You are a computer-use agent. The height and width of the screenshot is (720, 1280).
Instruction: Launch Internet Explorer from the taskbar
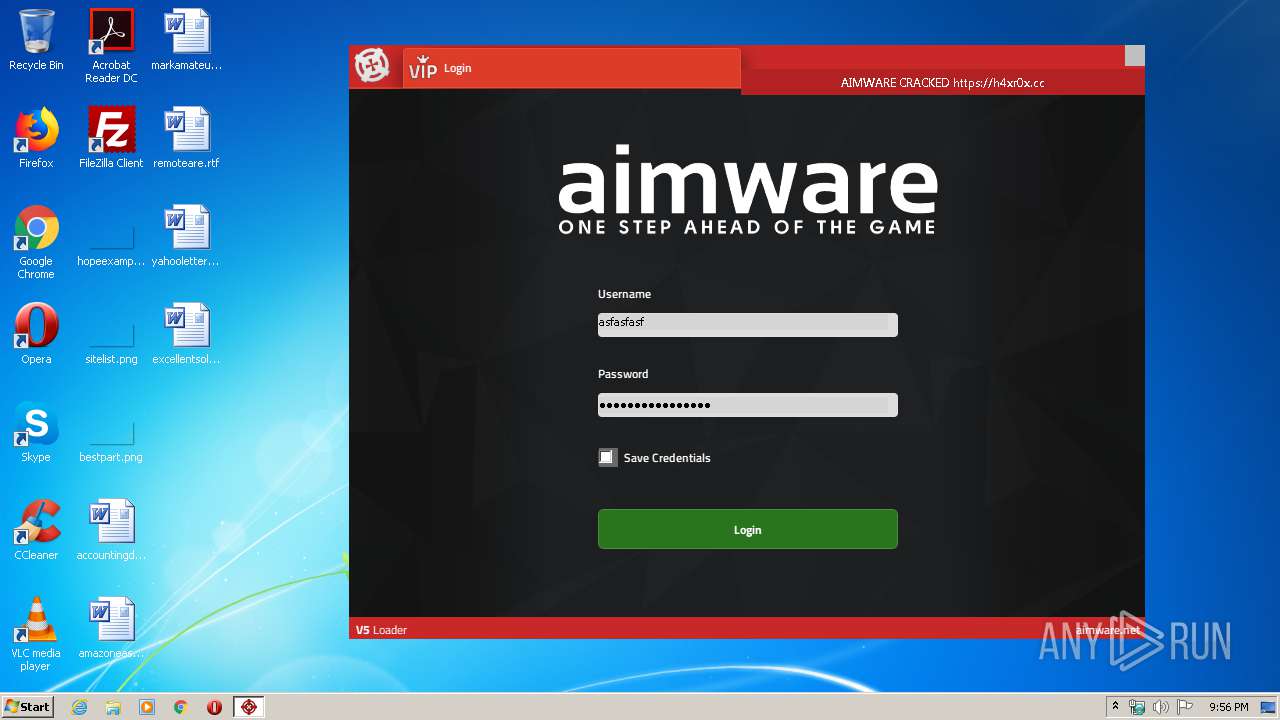coord(79,707)
